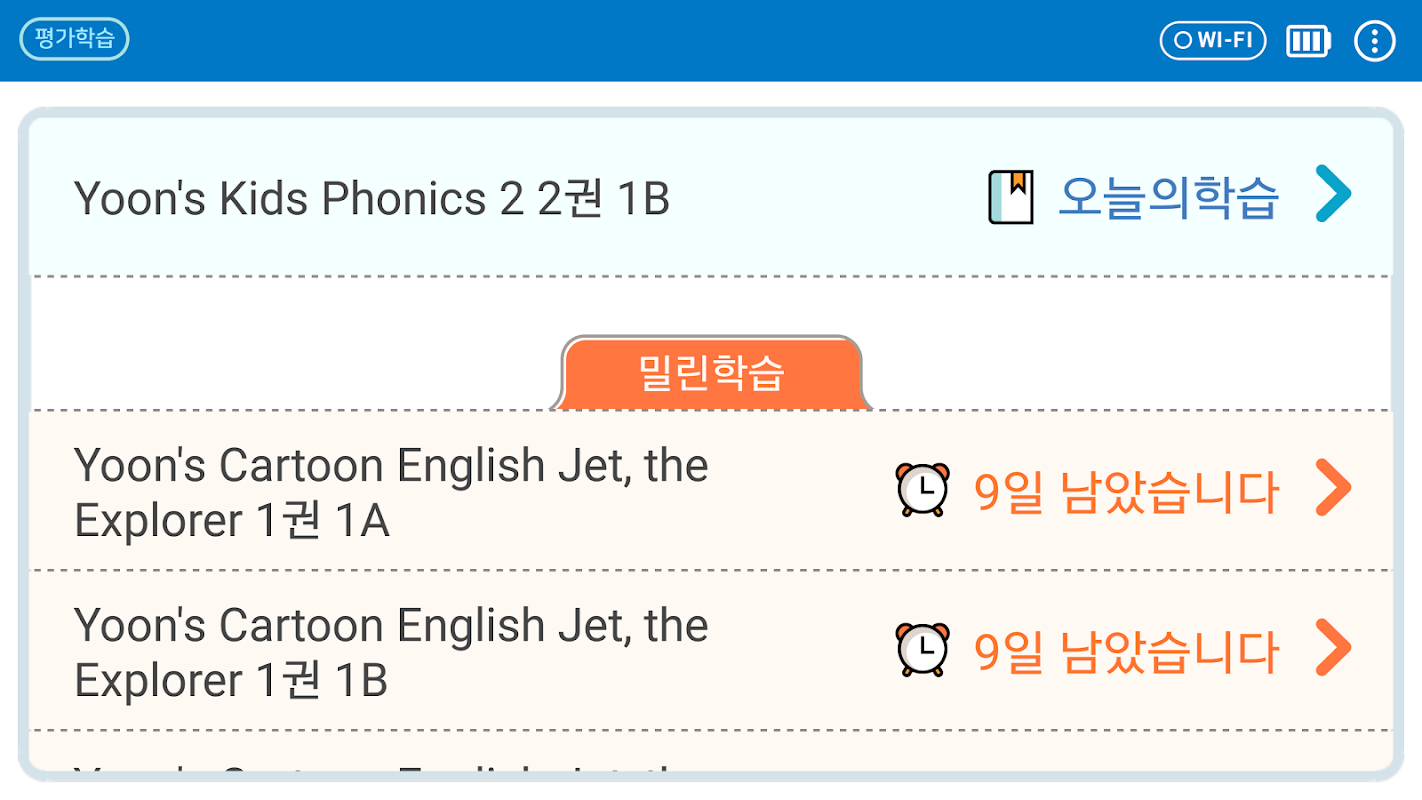The width and height of the screenshot is (1422, 800).
Task: Tap 9일 남았습니다 text for 1권 1A
Action: point(1126,492)
